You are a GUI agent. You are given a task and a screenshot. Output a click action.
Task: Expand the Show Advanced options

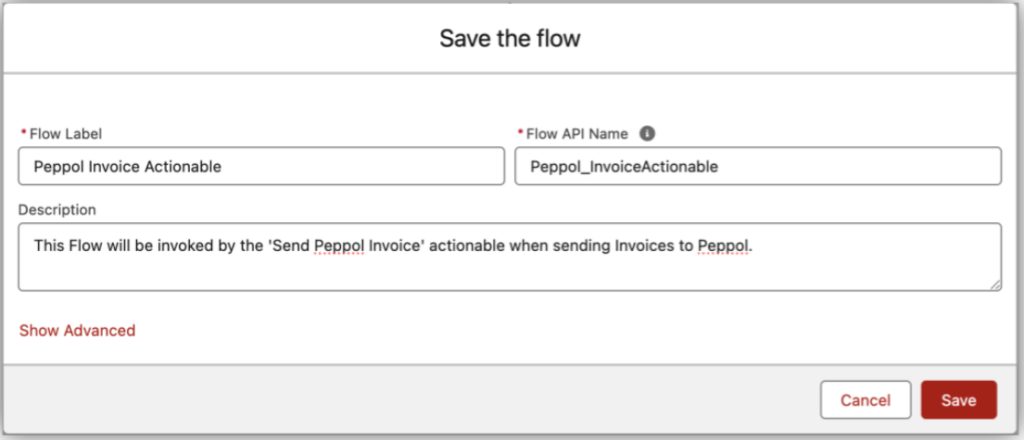pyautogui.click(x=77, y=330)
